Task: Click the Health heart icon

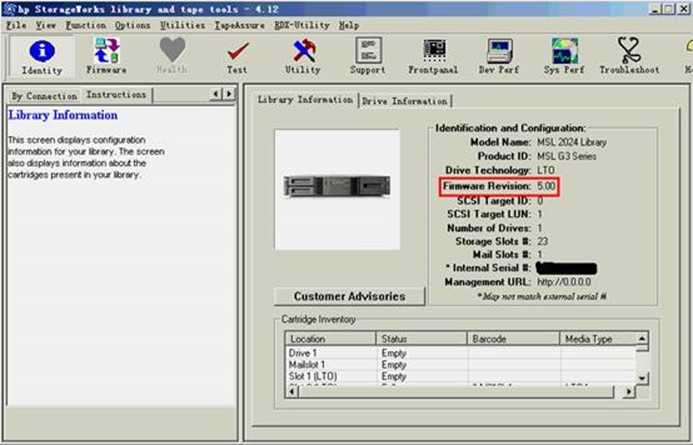Action: click(x=172, y=57)
